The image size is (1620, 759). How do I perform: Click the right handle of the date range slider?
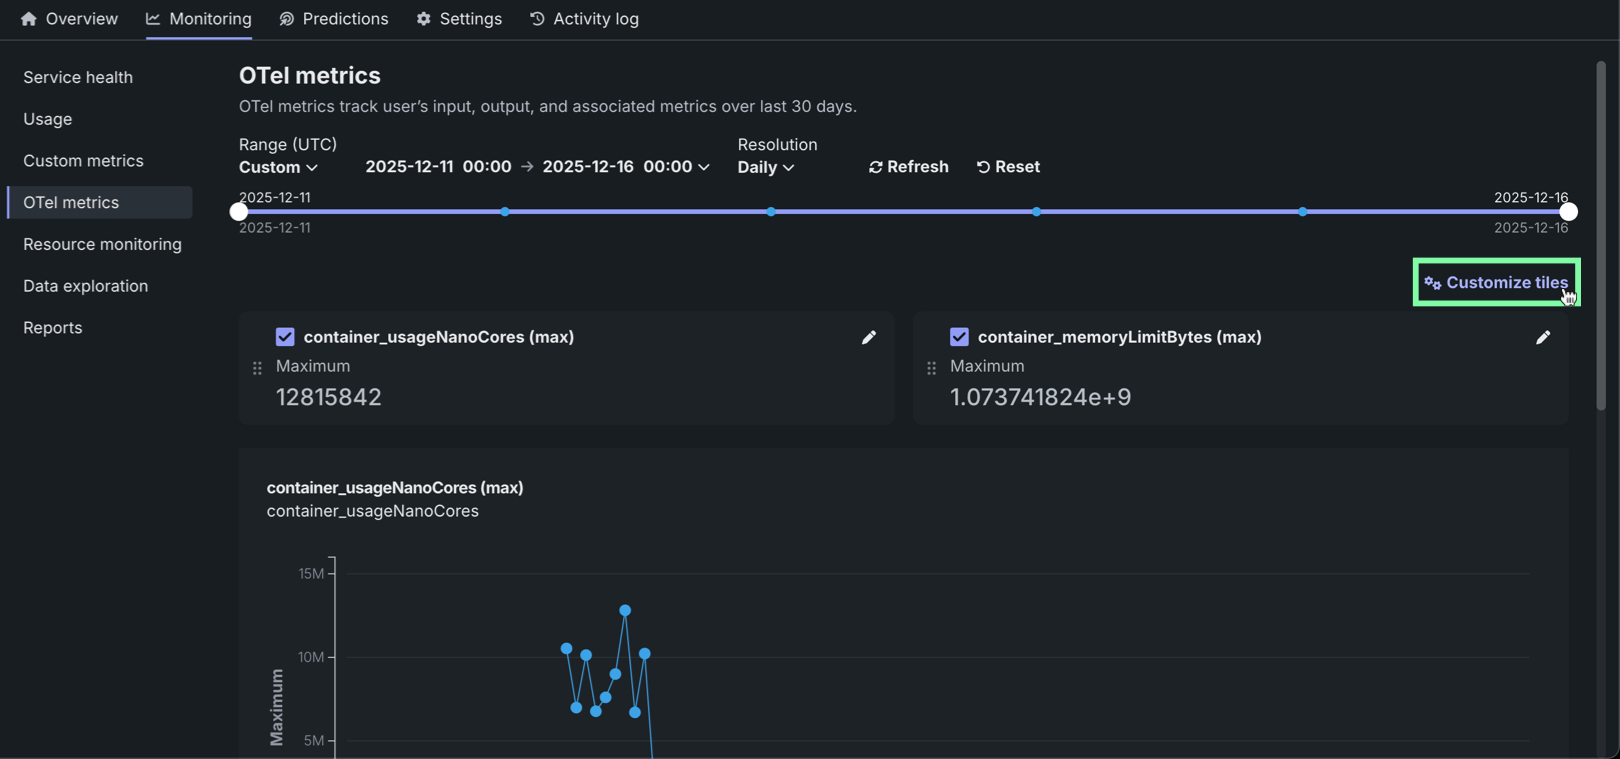click(1568, 212)
